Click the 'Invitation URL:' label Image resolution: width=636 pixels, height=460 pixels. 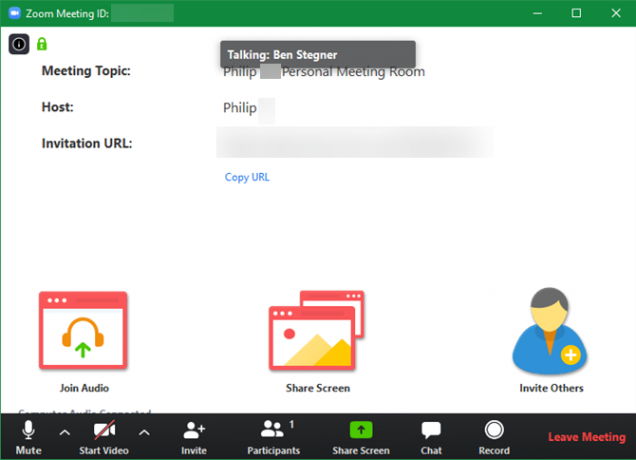[87, 143]
